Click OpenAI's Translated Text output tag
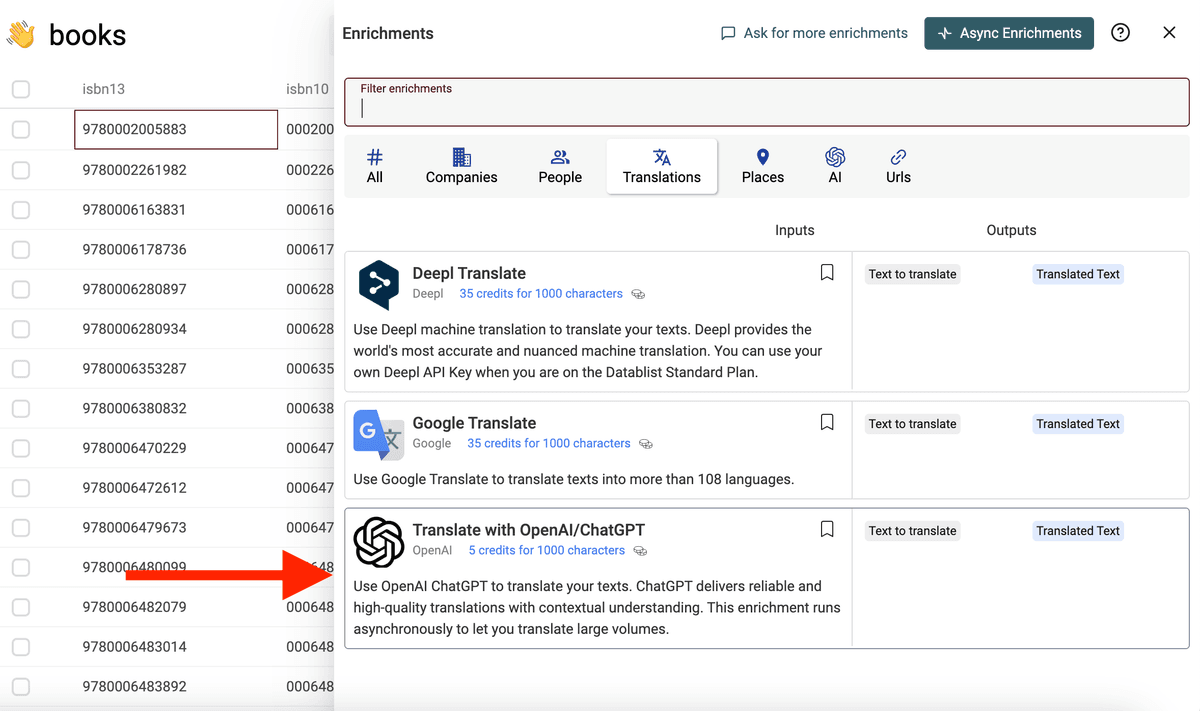The image size is (1200, 711). (x=1078, y=531)
